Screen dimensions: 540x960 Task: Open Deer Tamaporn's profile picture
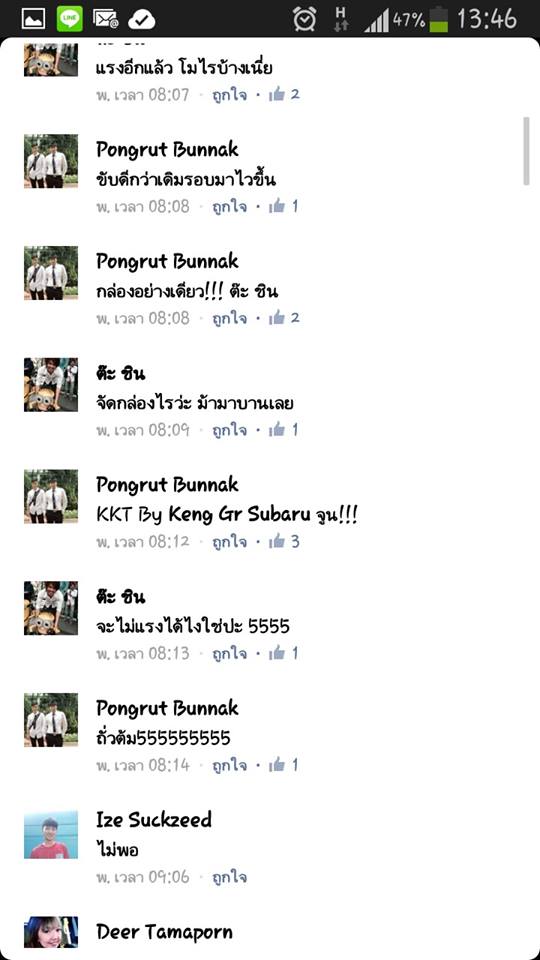pos(51,932)
